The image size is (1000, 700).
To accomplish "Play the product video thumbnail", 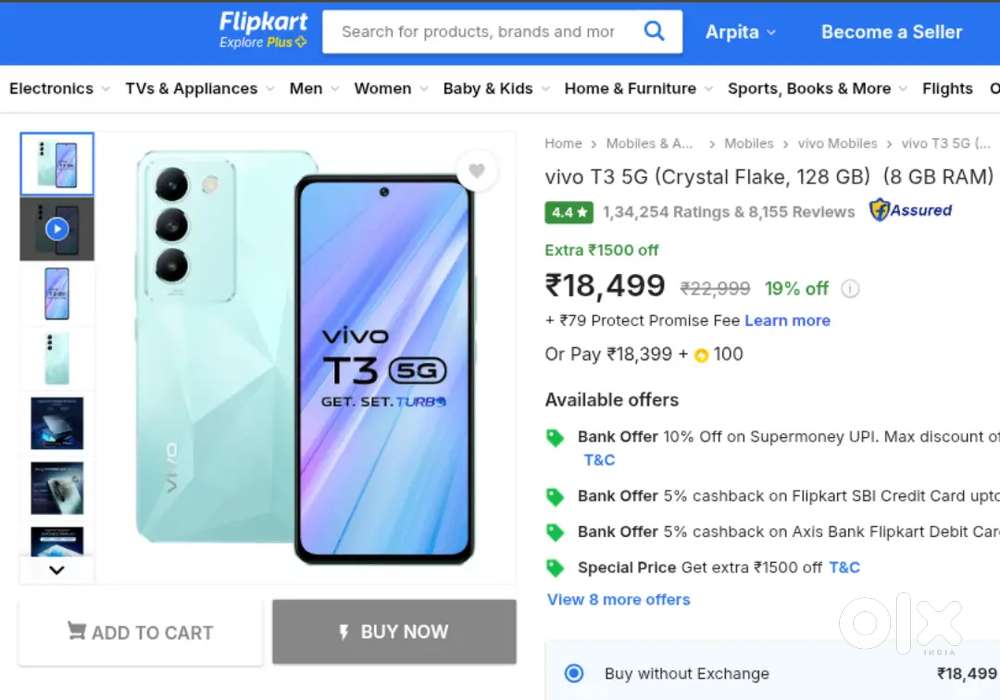I will pos(57,228).
